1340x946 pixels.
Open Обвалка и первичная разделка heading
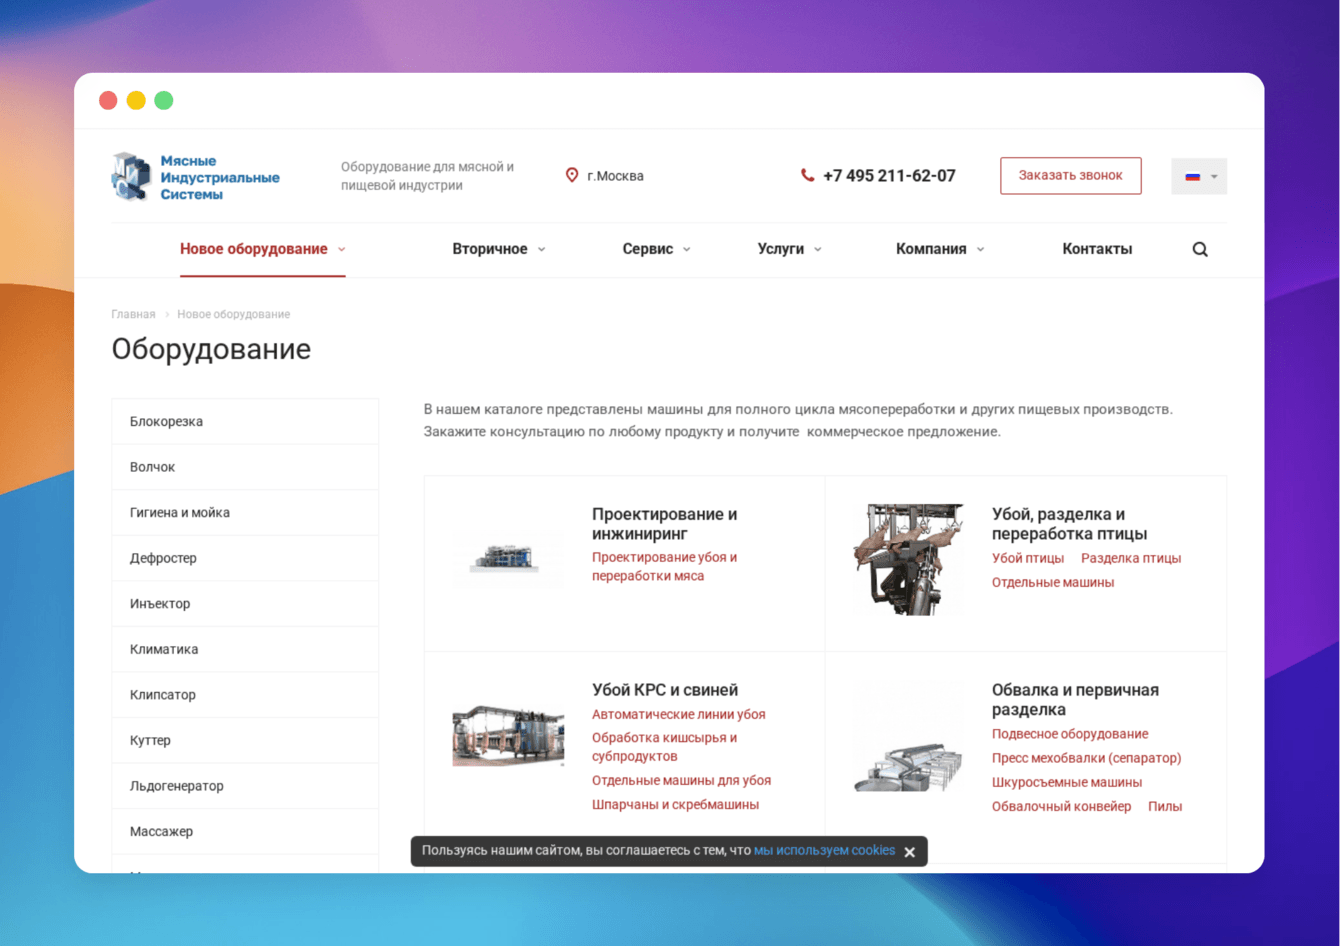tap(1076, 700)
